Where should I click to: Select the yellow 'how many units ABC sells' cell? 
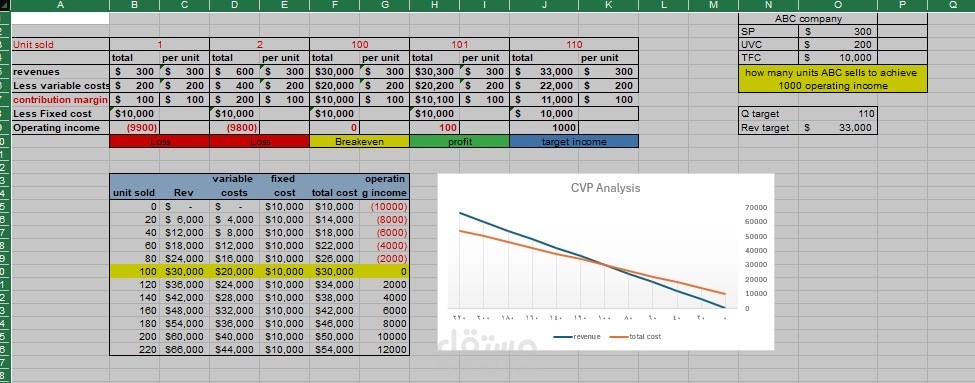click(833, 79)
